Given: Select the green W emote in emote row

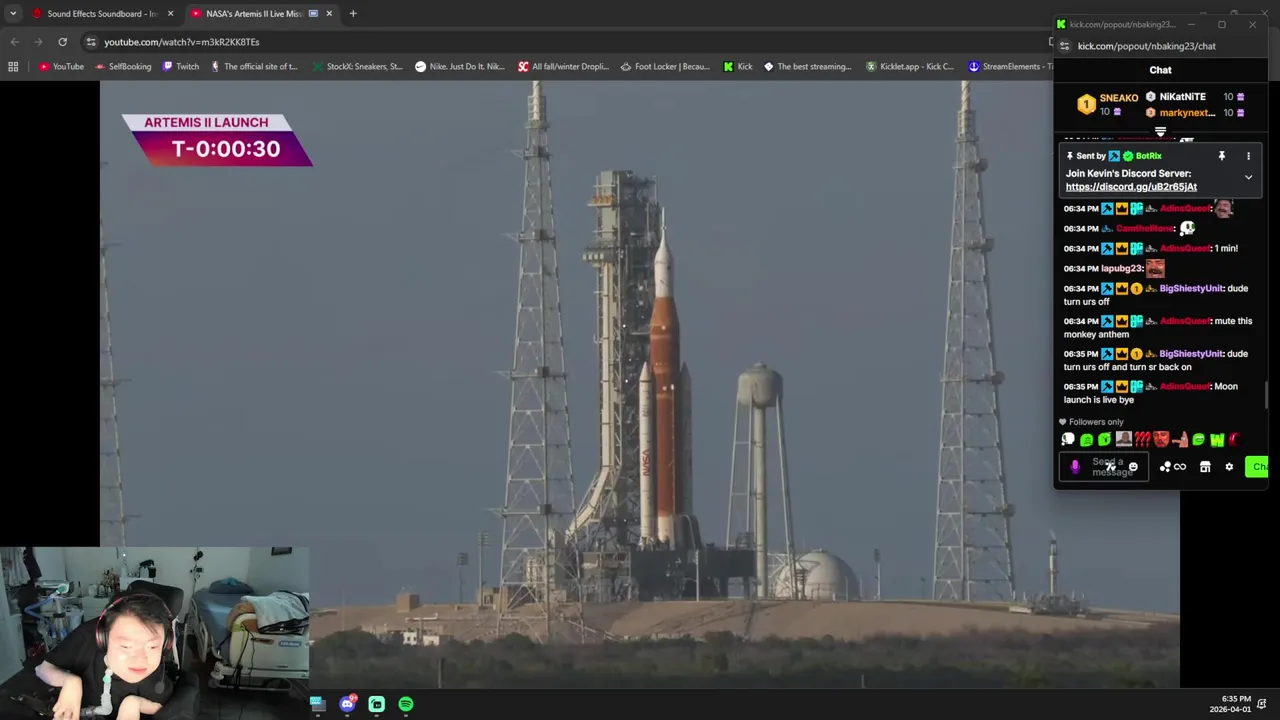Looking at the screenshot, I should pyautogui.click(x=1217, y=440).
